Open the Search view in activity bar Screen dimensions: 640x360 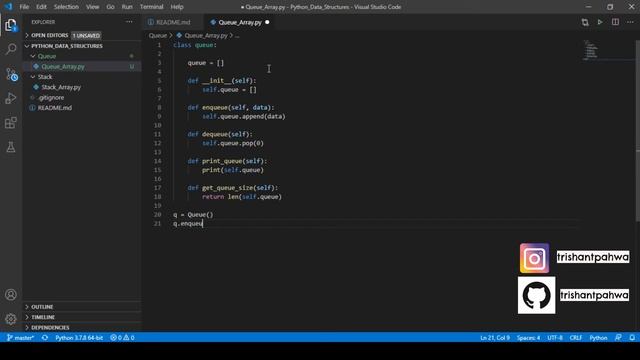(11, 49)
